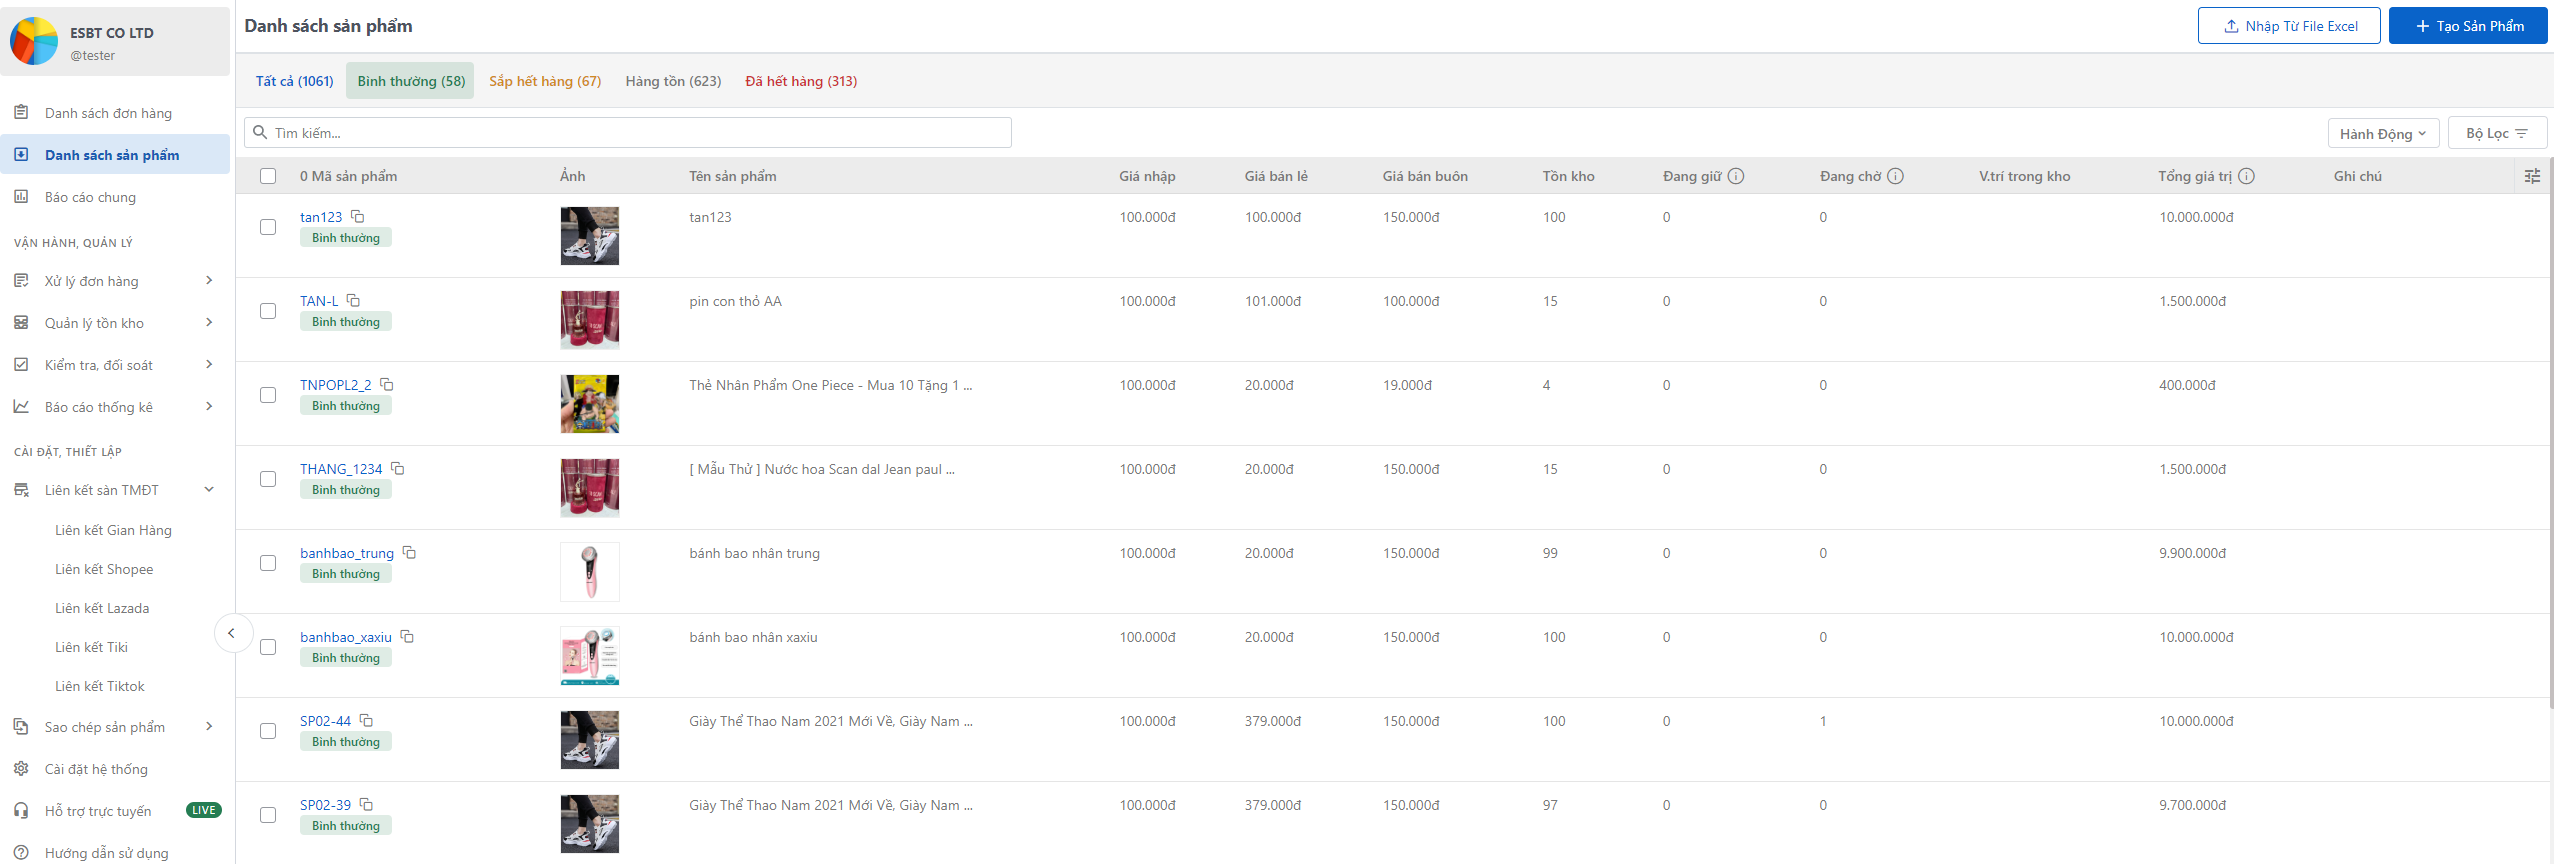Viewport: 2554px width, 864px height.
Task: Click Tạo Sản Phẩm button
Action: [x=2467, y=26]
